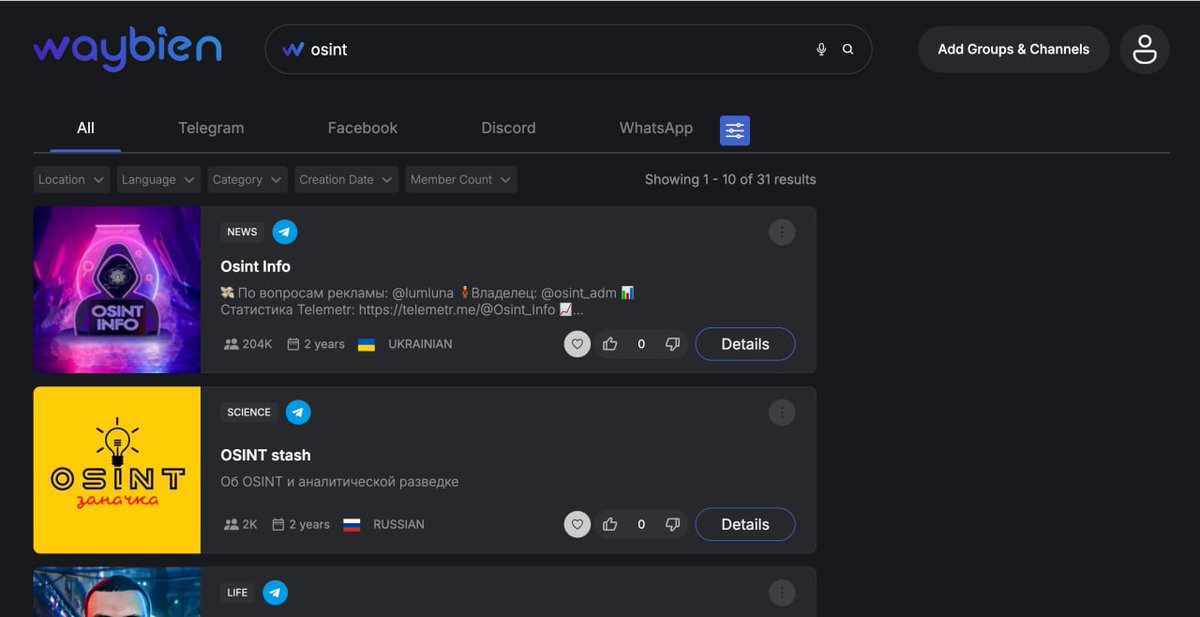The image size is (1200, 617).
Task: Click the Ukrainian flag icon
Action: tap(366, 344)
